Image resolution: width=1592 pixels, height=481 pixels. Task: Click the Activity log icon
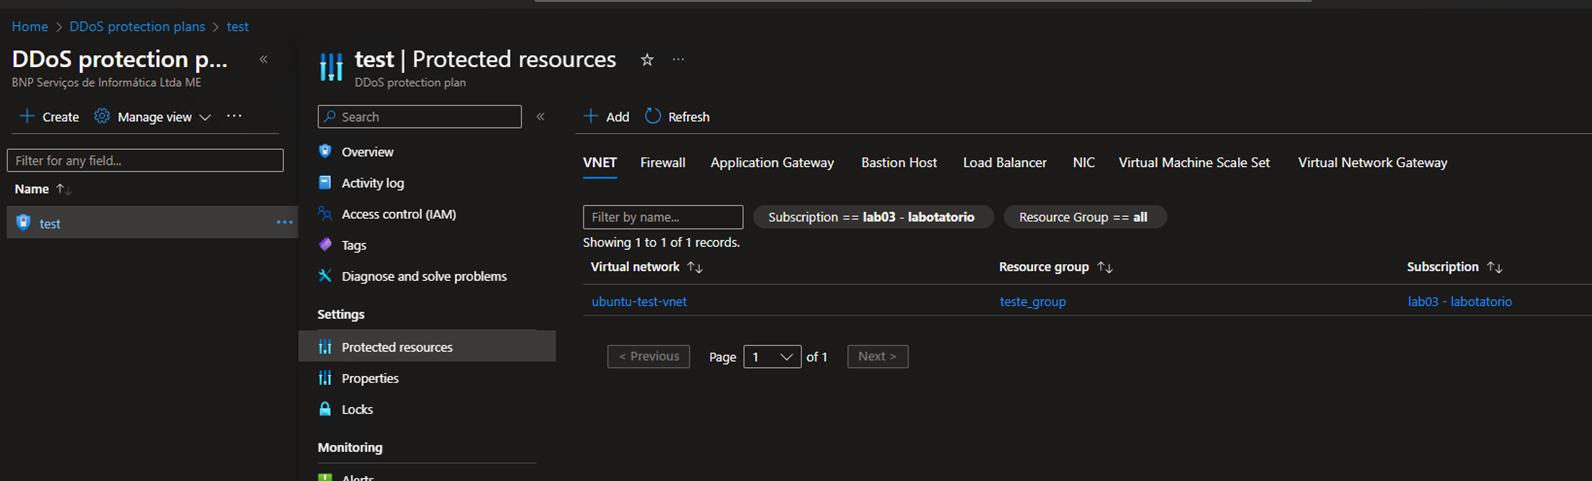(x=325, y=182)
